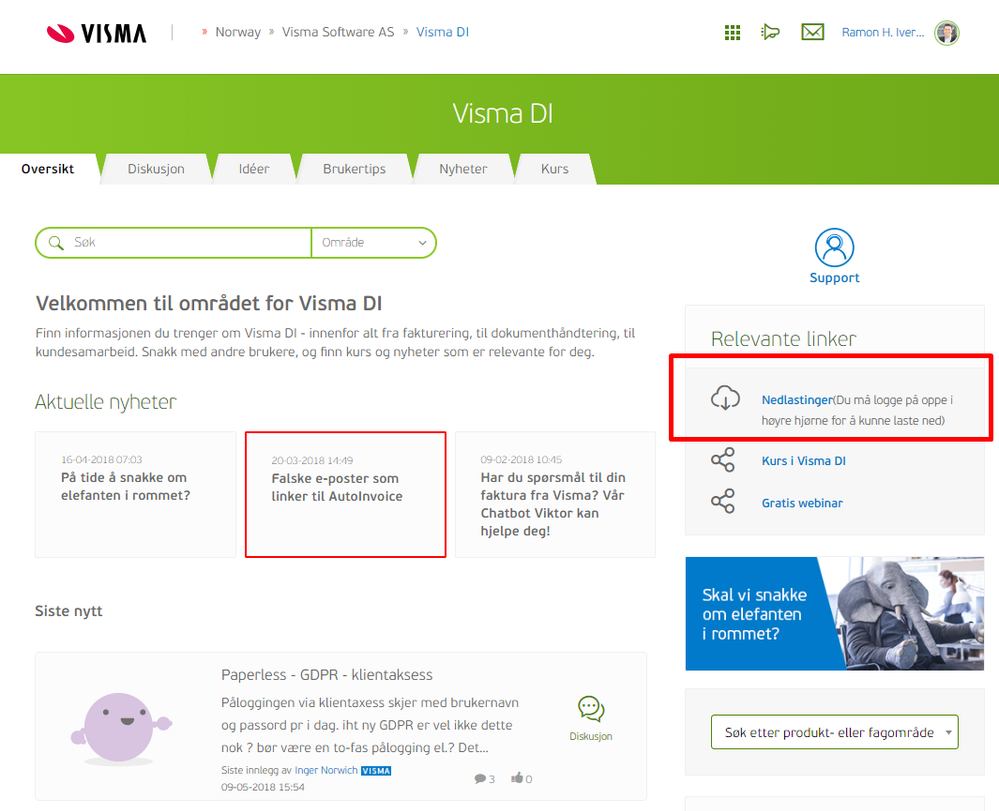Click the VISMA badge next to author
Image resolution: width=999 pixels, height=811 pixels.
point(376,771)
